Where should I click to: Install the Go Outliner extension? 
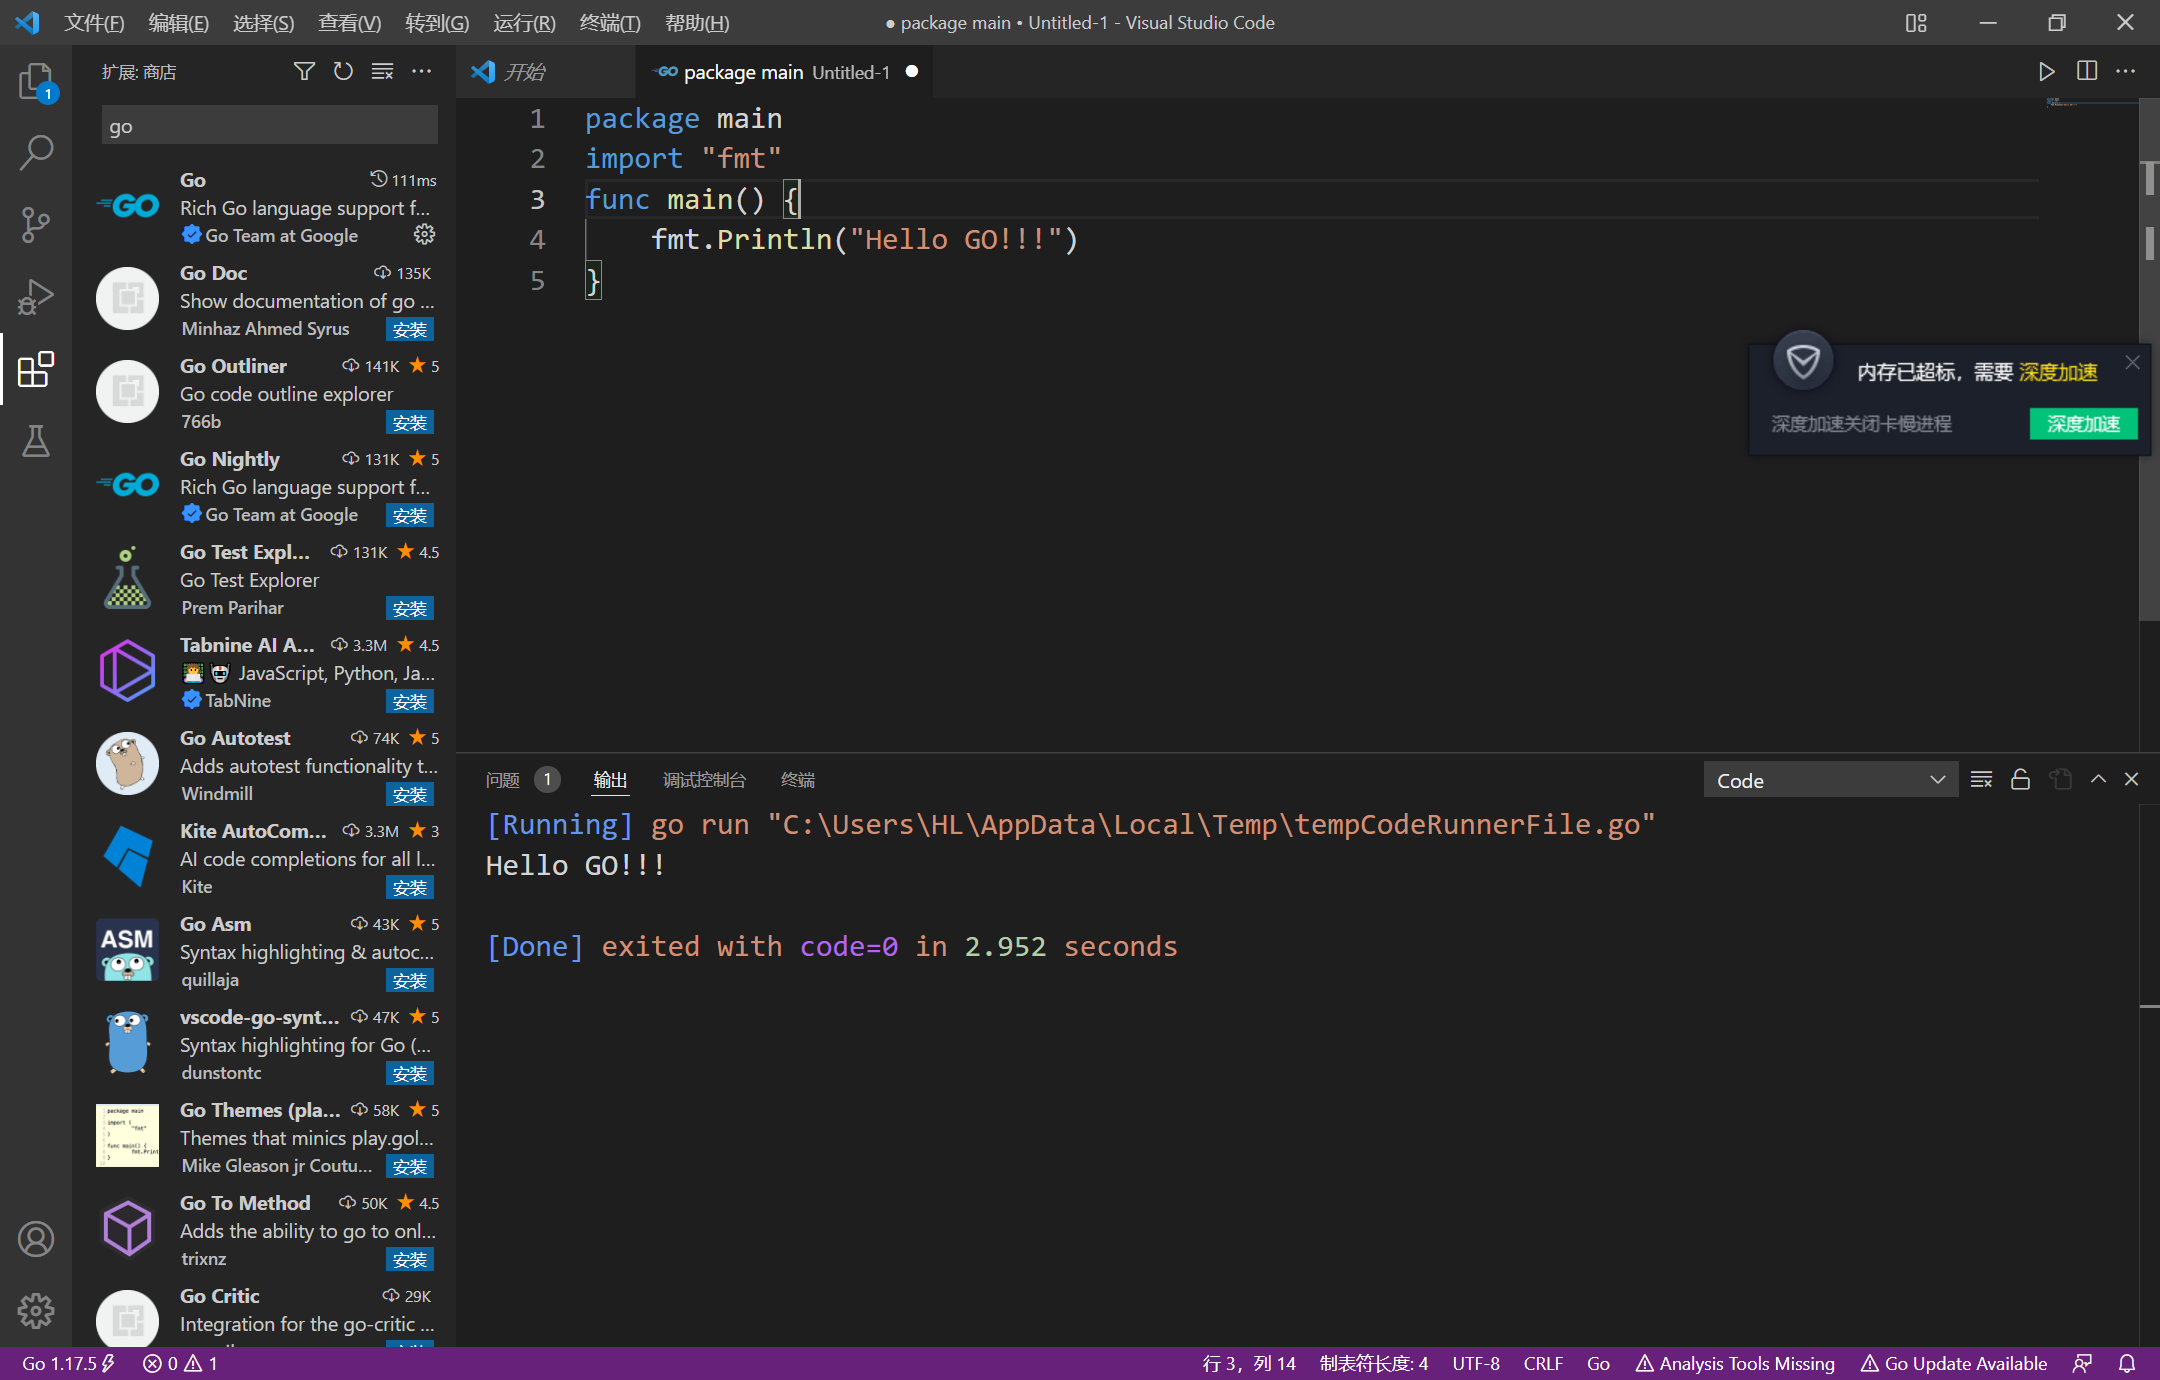pos(410,422)
